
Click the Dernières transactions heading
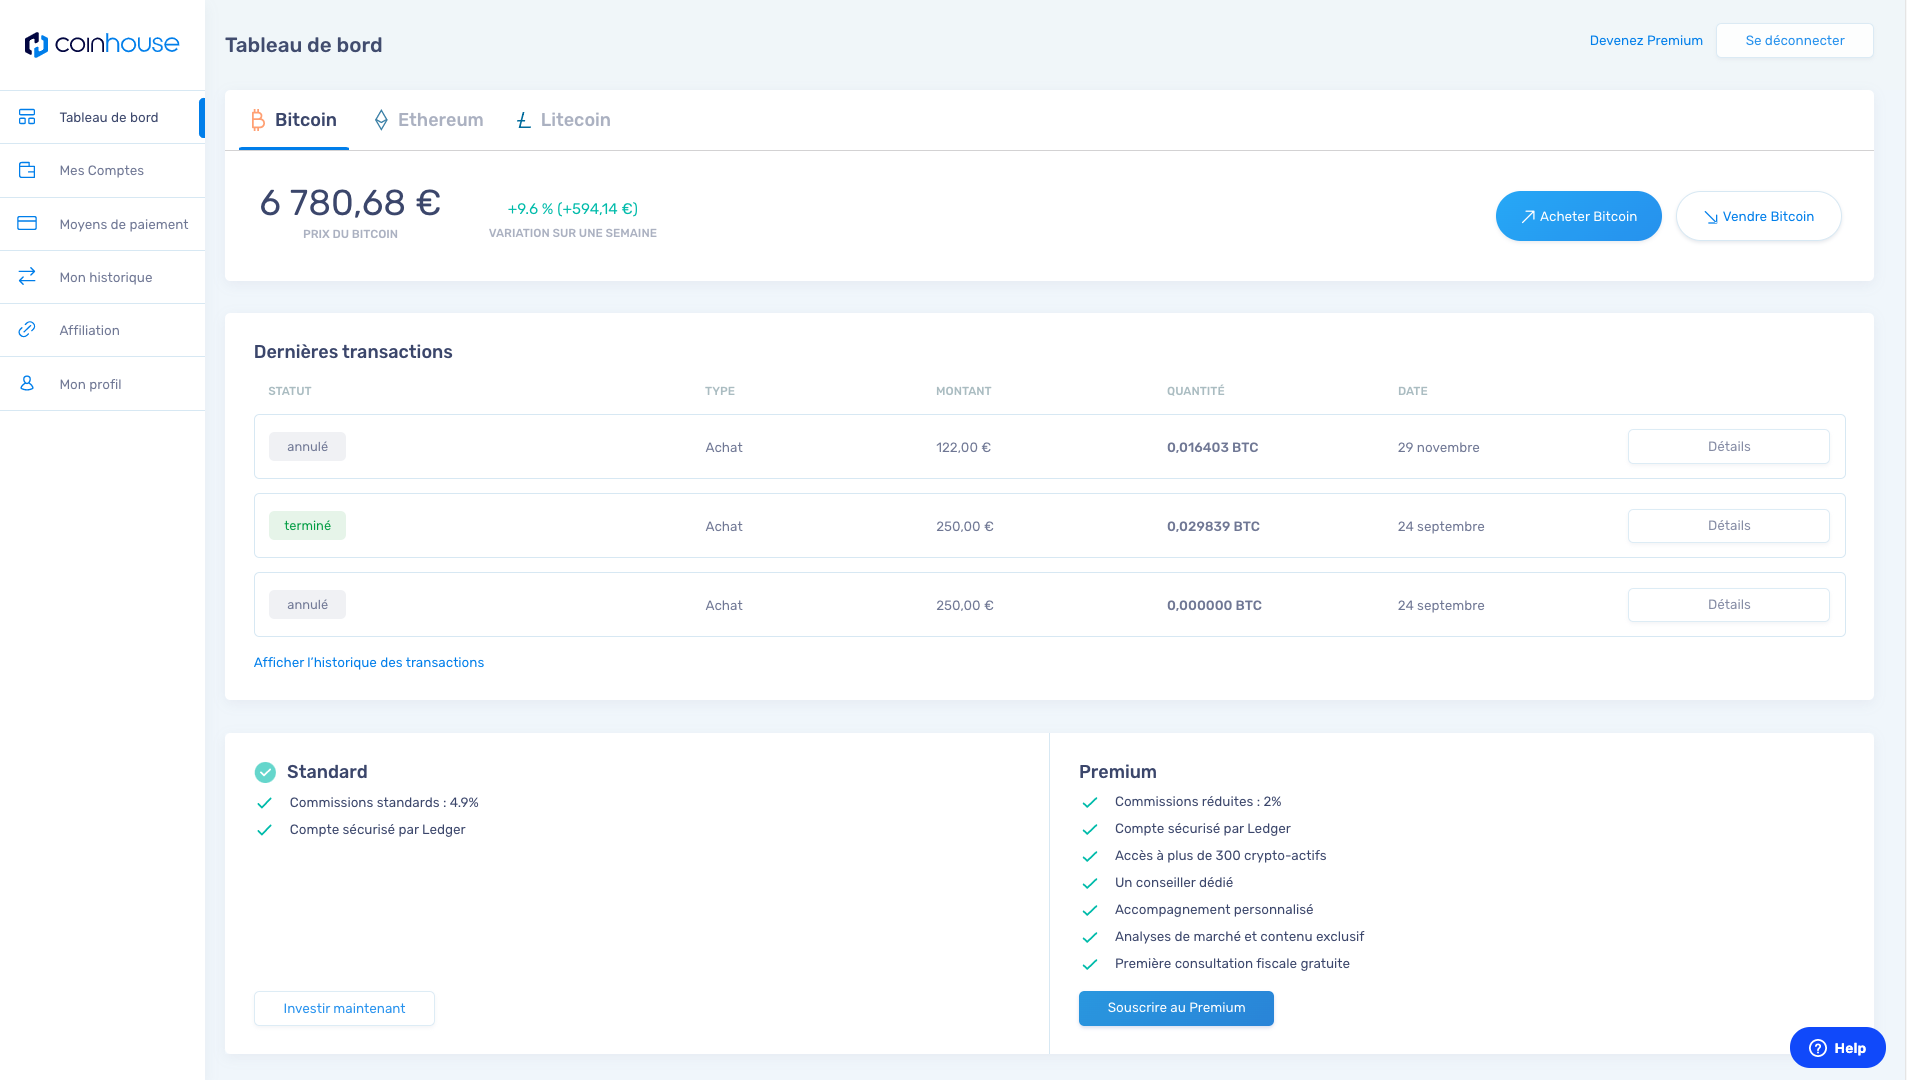coord(353,352)
